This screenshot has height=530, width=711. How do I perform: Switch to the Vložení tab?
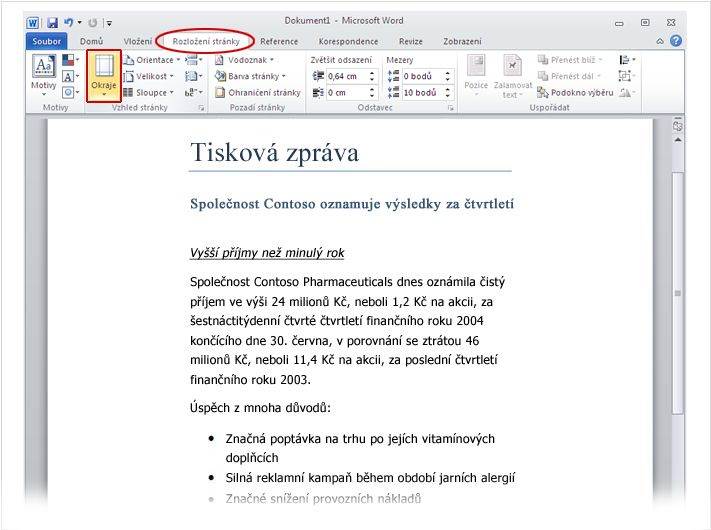click(x=137, y=41)
